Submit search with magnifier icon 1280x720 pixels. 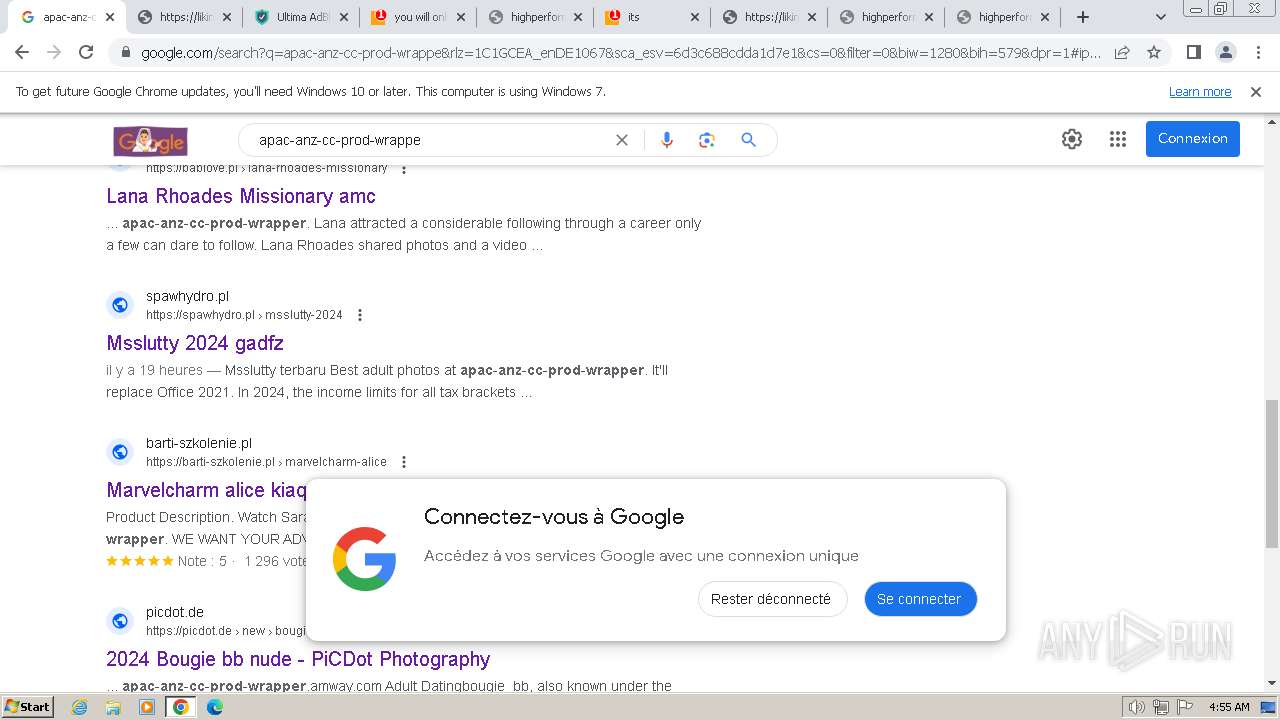(x=748, y=140)
